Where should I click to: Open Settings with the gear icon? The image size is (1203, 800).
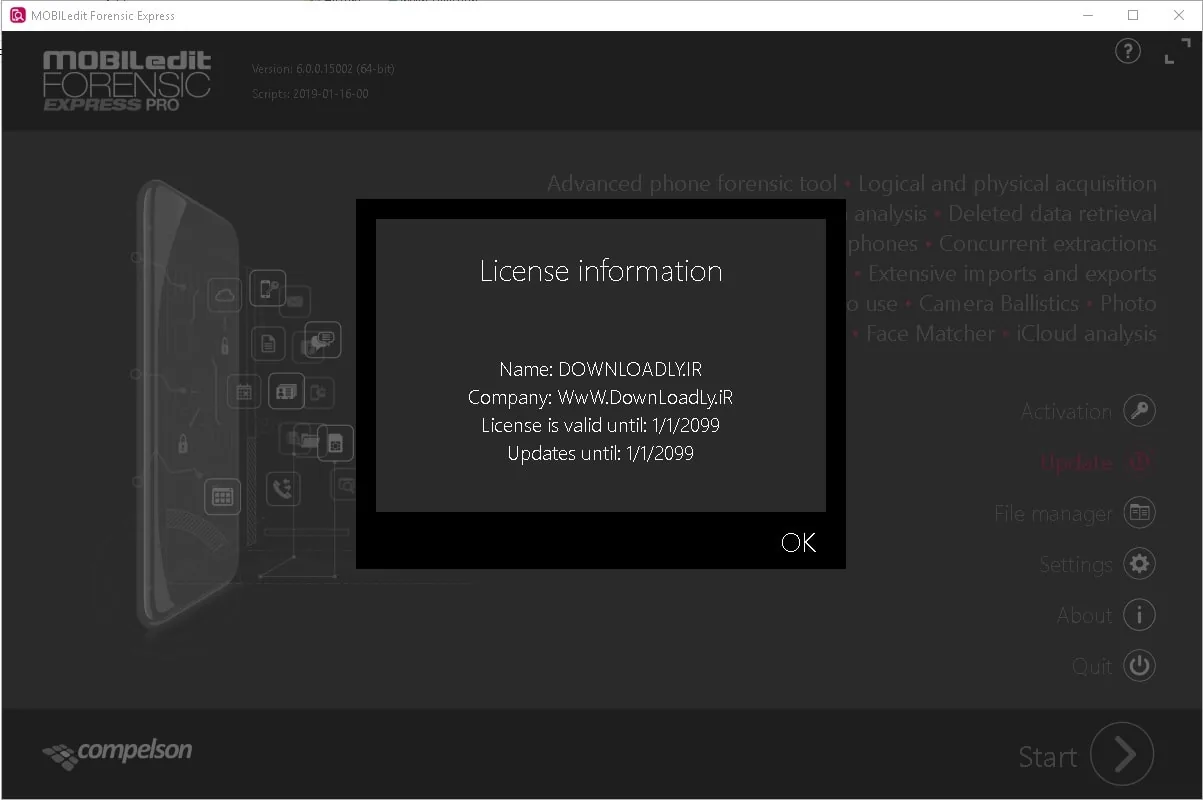tap(1139, 564)
